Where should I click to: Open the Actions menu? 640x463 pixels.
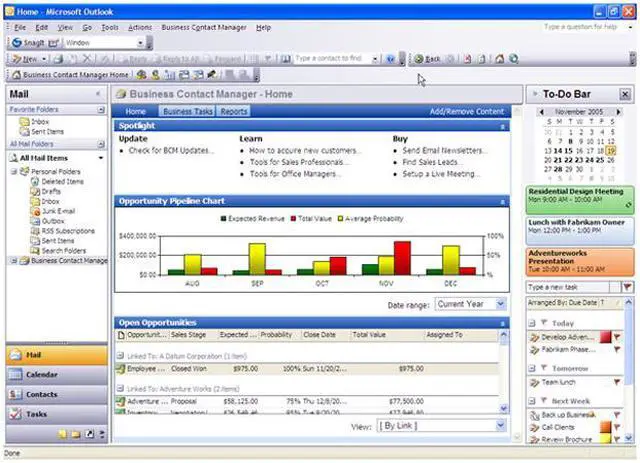pos(140,27)
